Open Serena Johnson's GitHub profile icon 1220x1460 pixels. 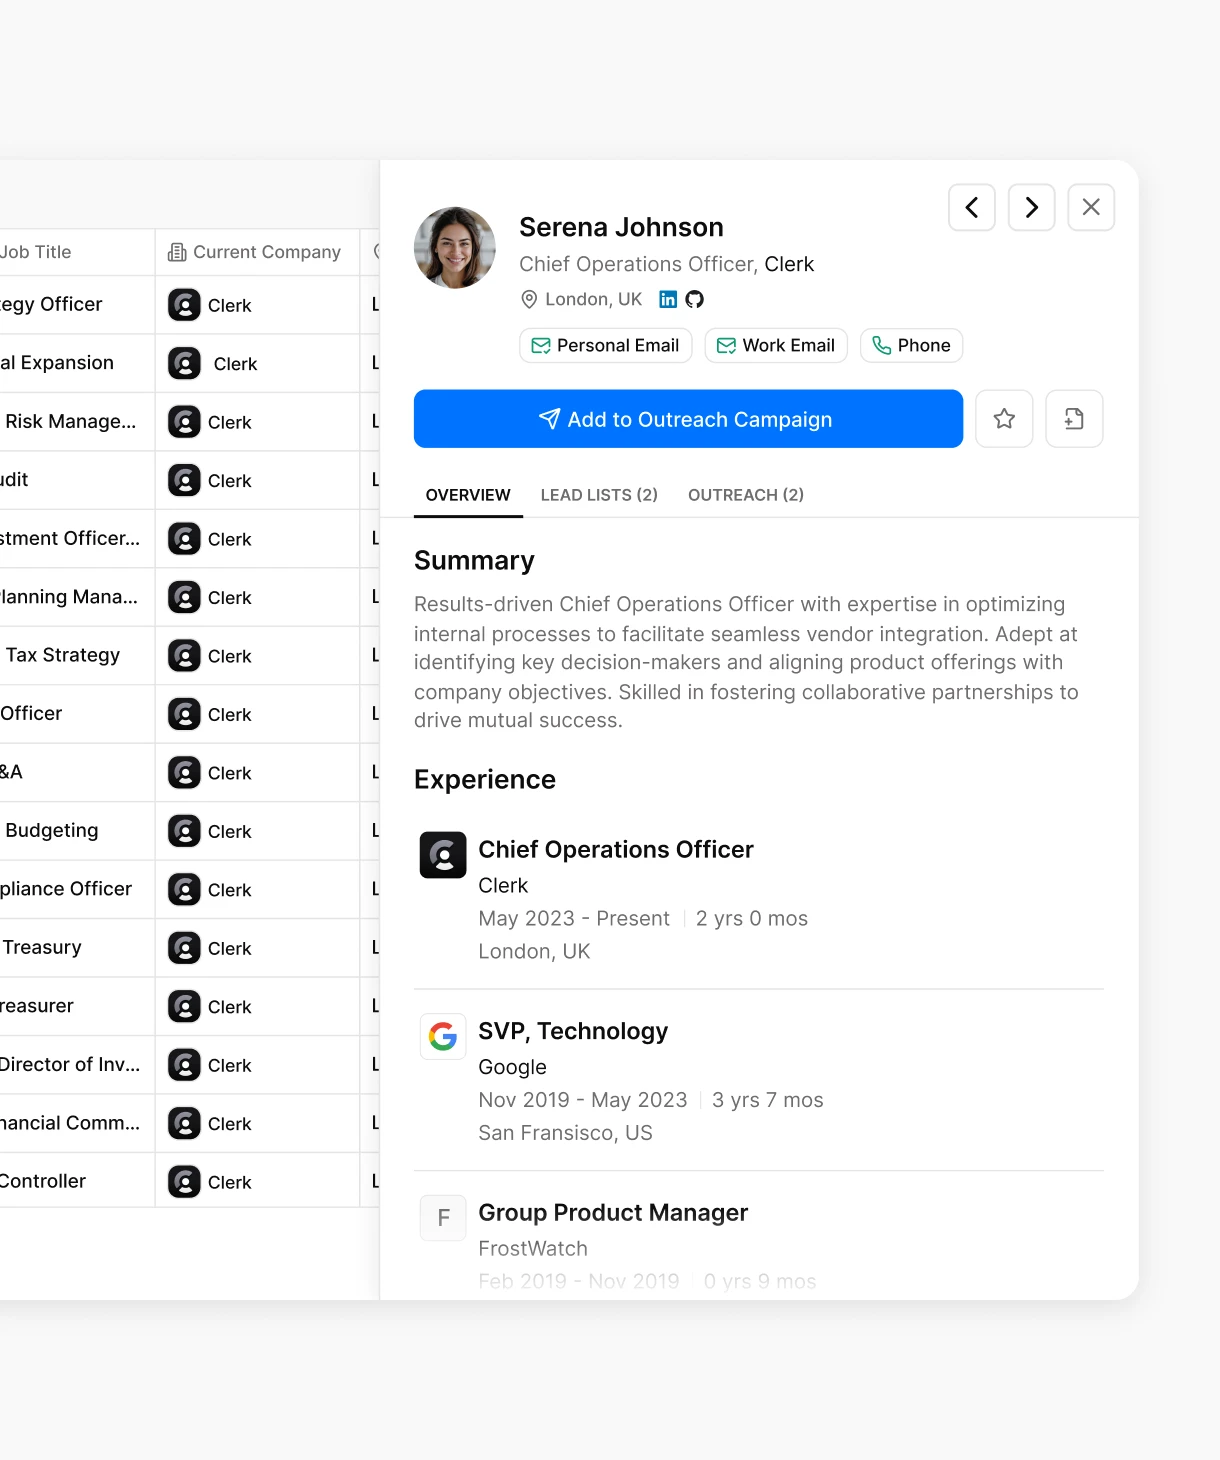695,299
